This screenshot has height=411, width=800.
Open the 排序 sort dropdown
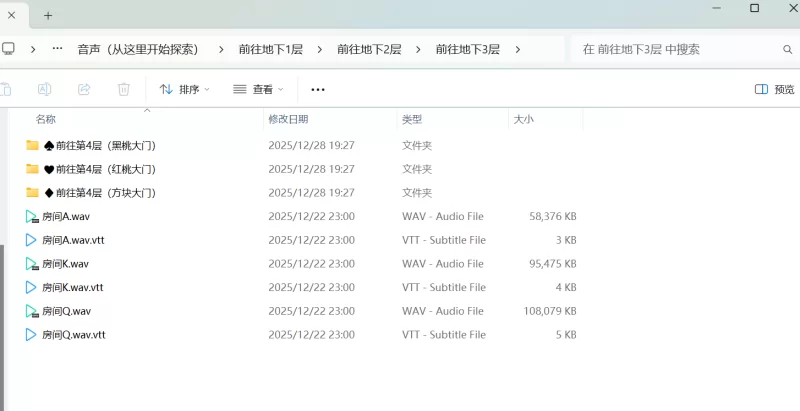point(184,89)
